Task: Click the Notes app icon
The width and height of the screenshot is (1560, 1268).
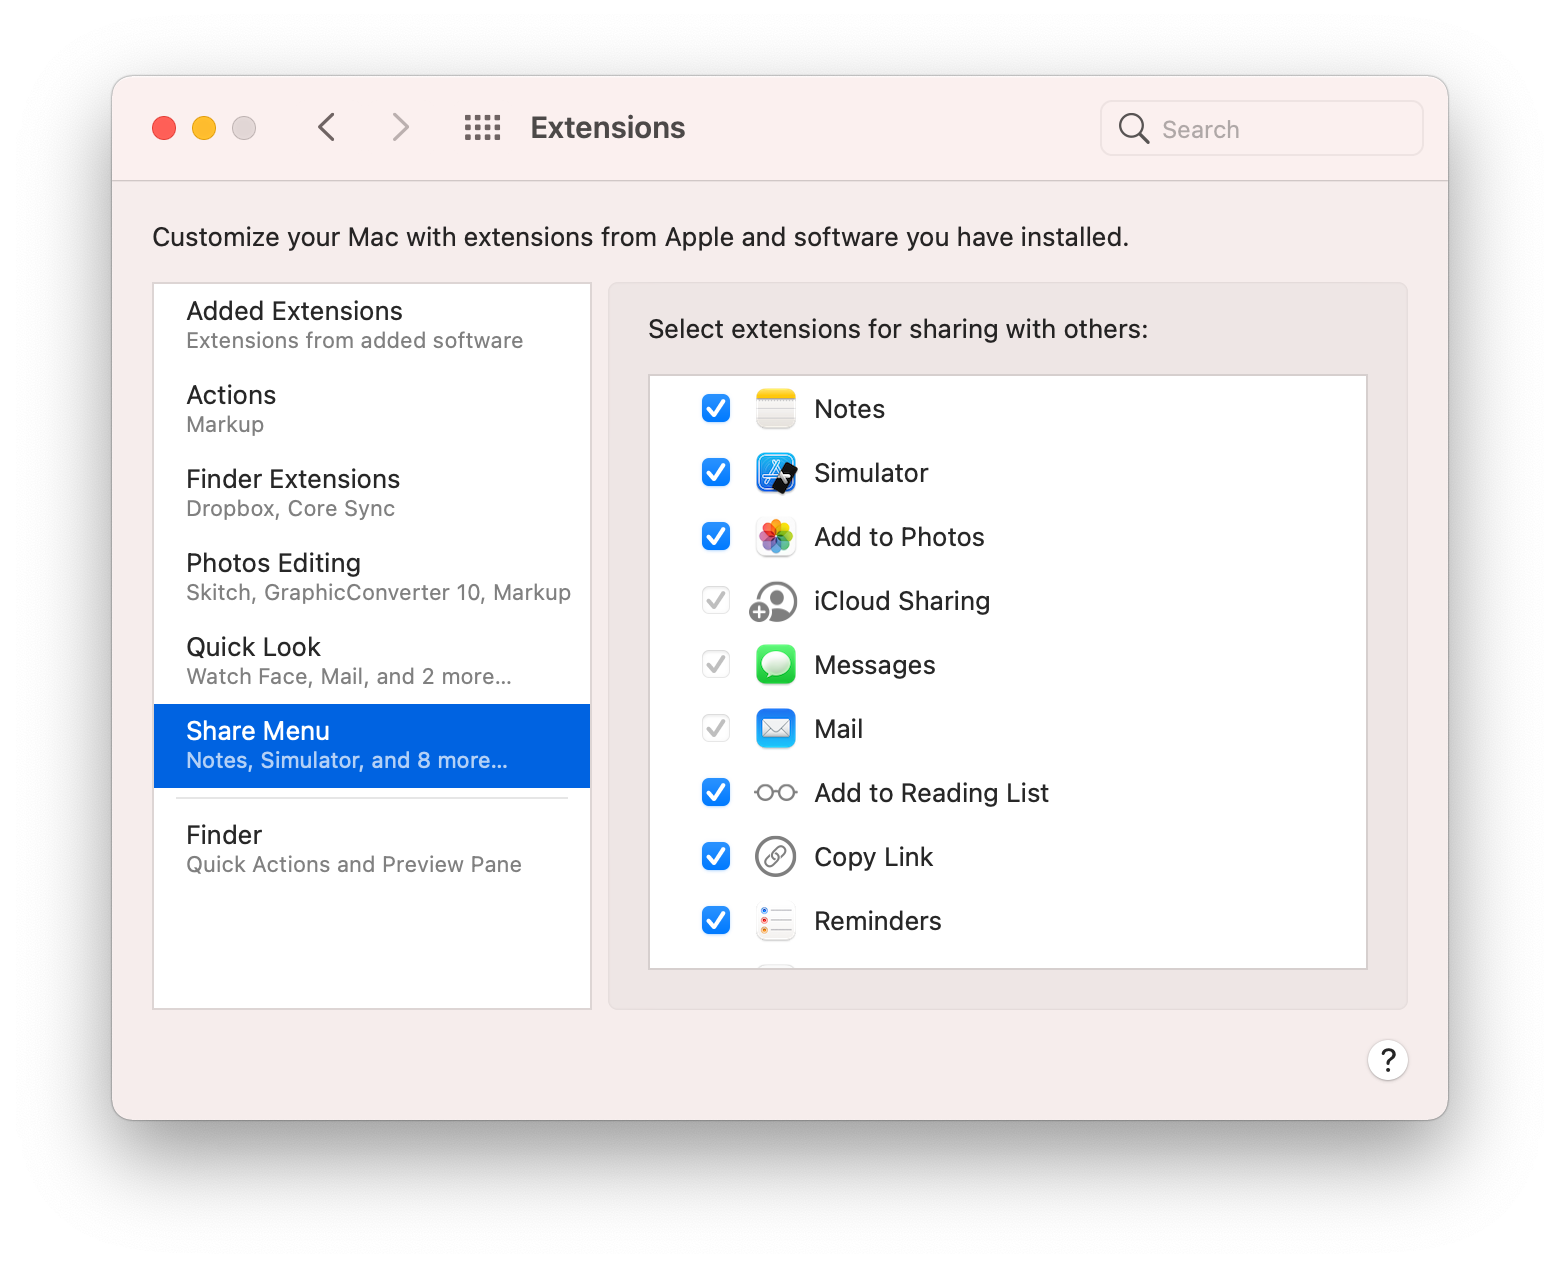Action: click(x=776, y=408)
